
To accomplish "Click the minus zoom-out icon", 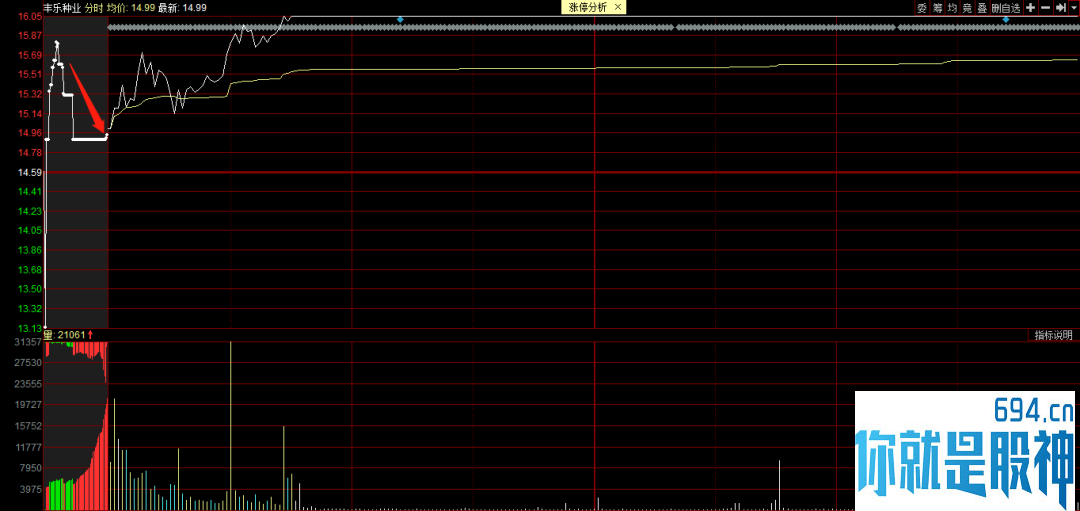I will point(1046,8).
